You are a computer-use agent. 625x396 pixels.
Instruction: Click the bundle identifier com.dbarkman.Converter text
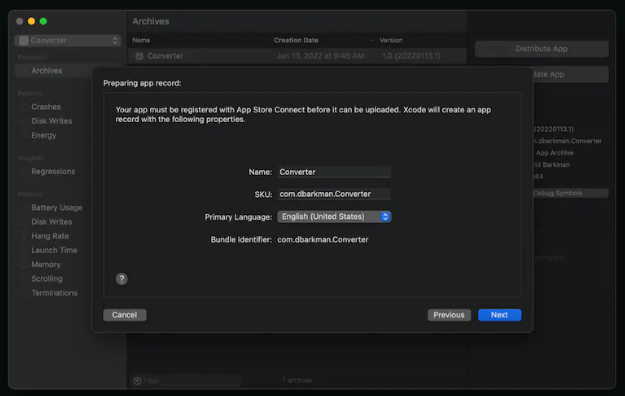pos(323,240)
